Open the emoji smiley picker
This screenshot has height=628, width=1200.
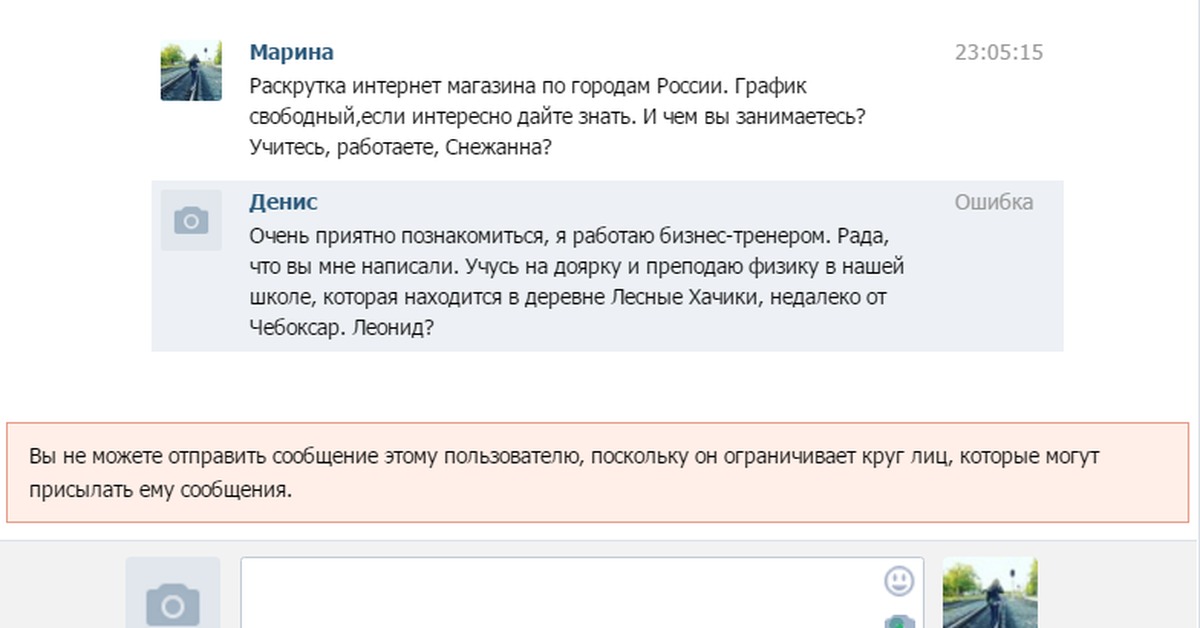[x=899, y=580]
